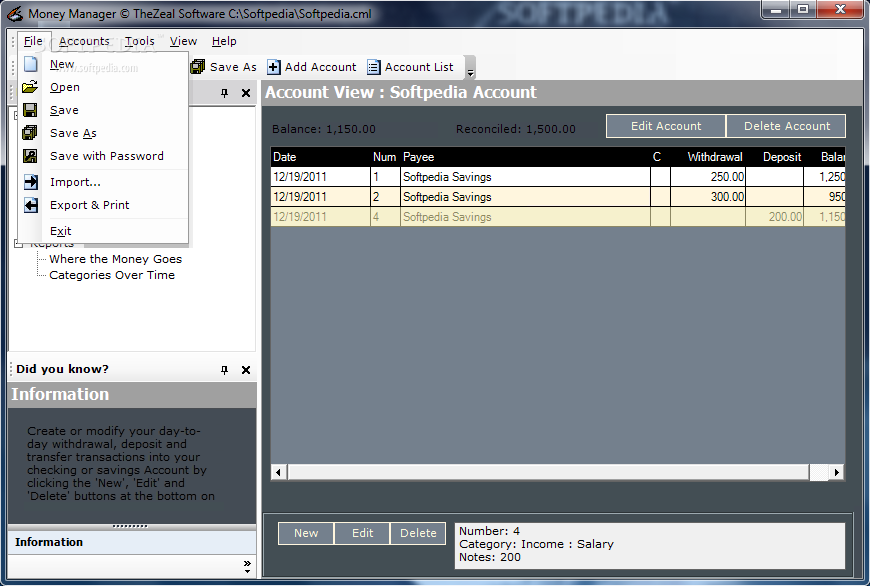Click the Balance: 1,150.00 label
Image resolution: width=870 pixels, height=586 pixels.
(323, 129)
